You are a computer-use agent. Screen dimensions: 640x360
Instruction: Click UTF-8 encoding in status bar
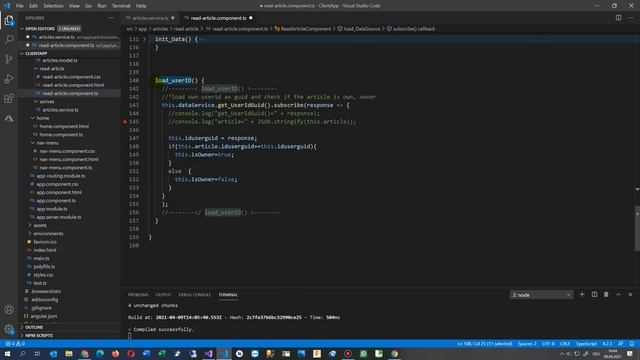pyautogui.click(x=548, y=344)
